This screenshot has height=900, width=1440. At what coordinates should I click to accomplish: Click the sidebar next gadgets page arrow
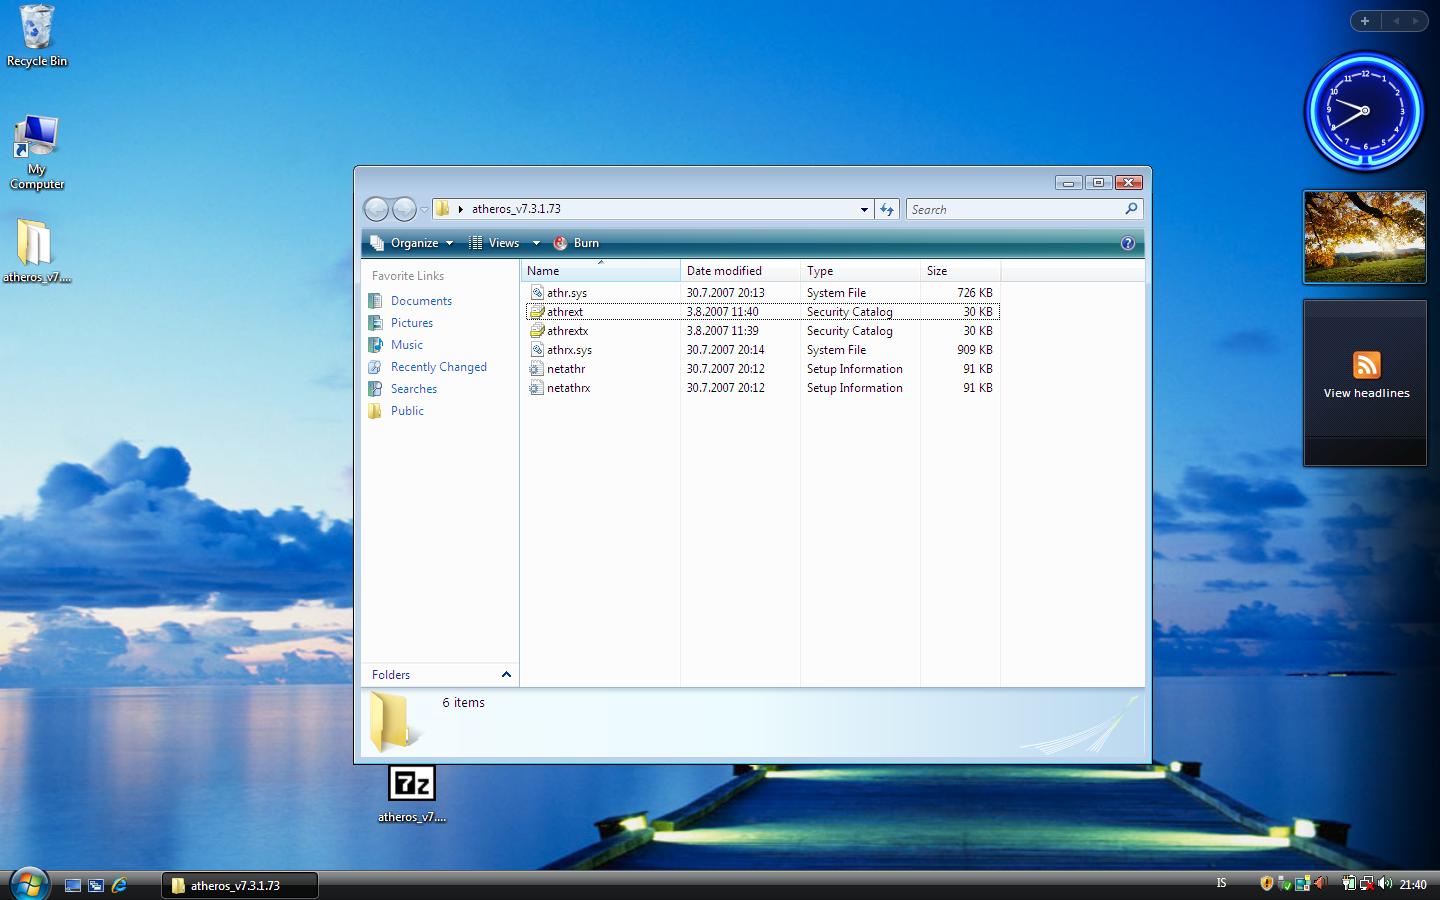1416,21
